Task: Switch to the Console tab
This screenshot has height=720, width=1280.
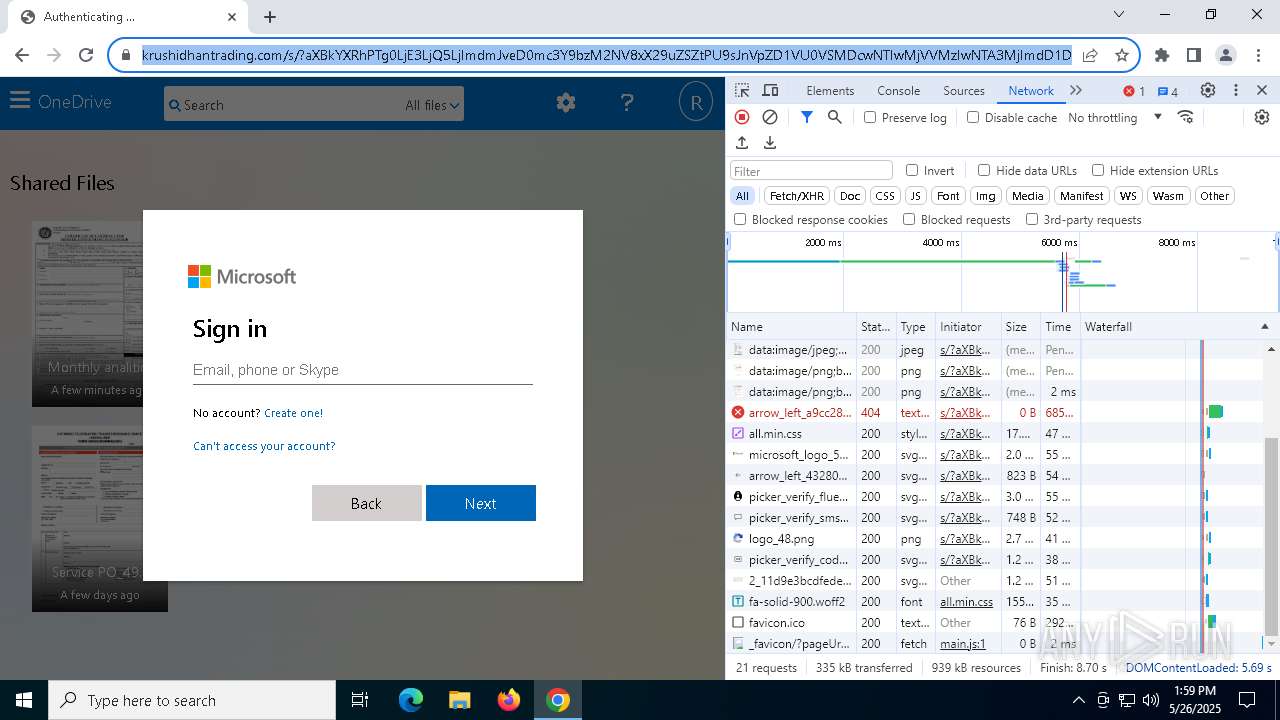Action: pos(898,90)
